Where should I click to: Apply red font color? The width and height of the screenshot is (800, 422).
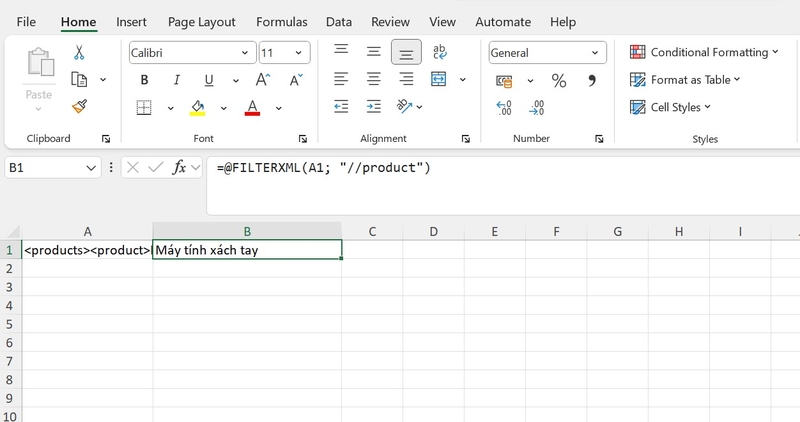point(252,108)
